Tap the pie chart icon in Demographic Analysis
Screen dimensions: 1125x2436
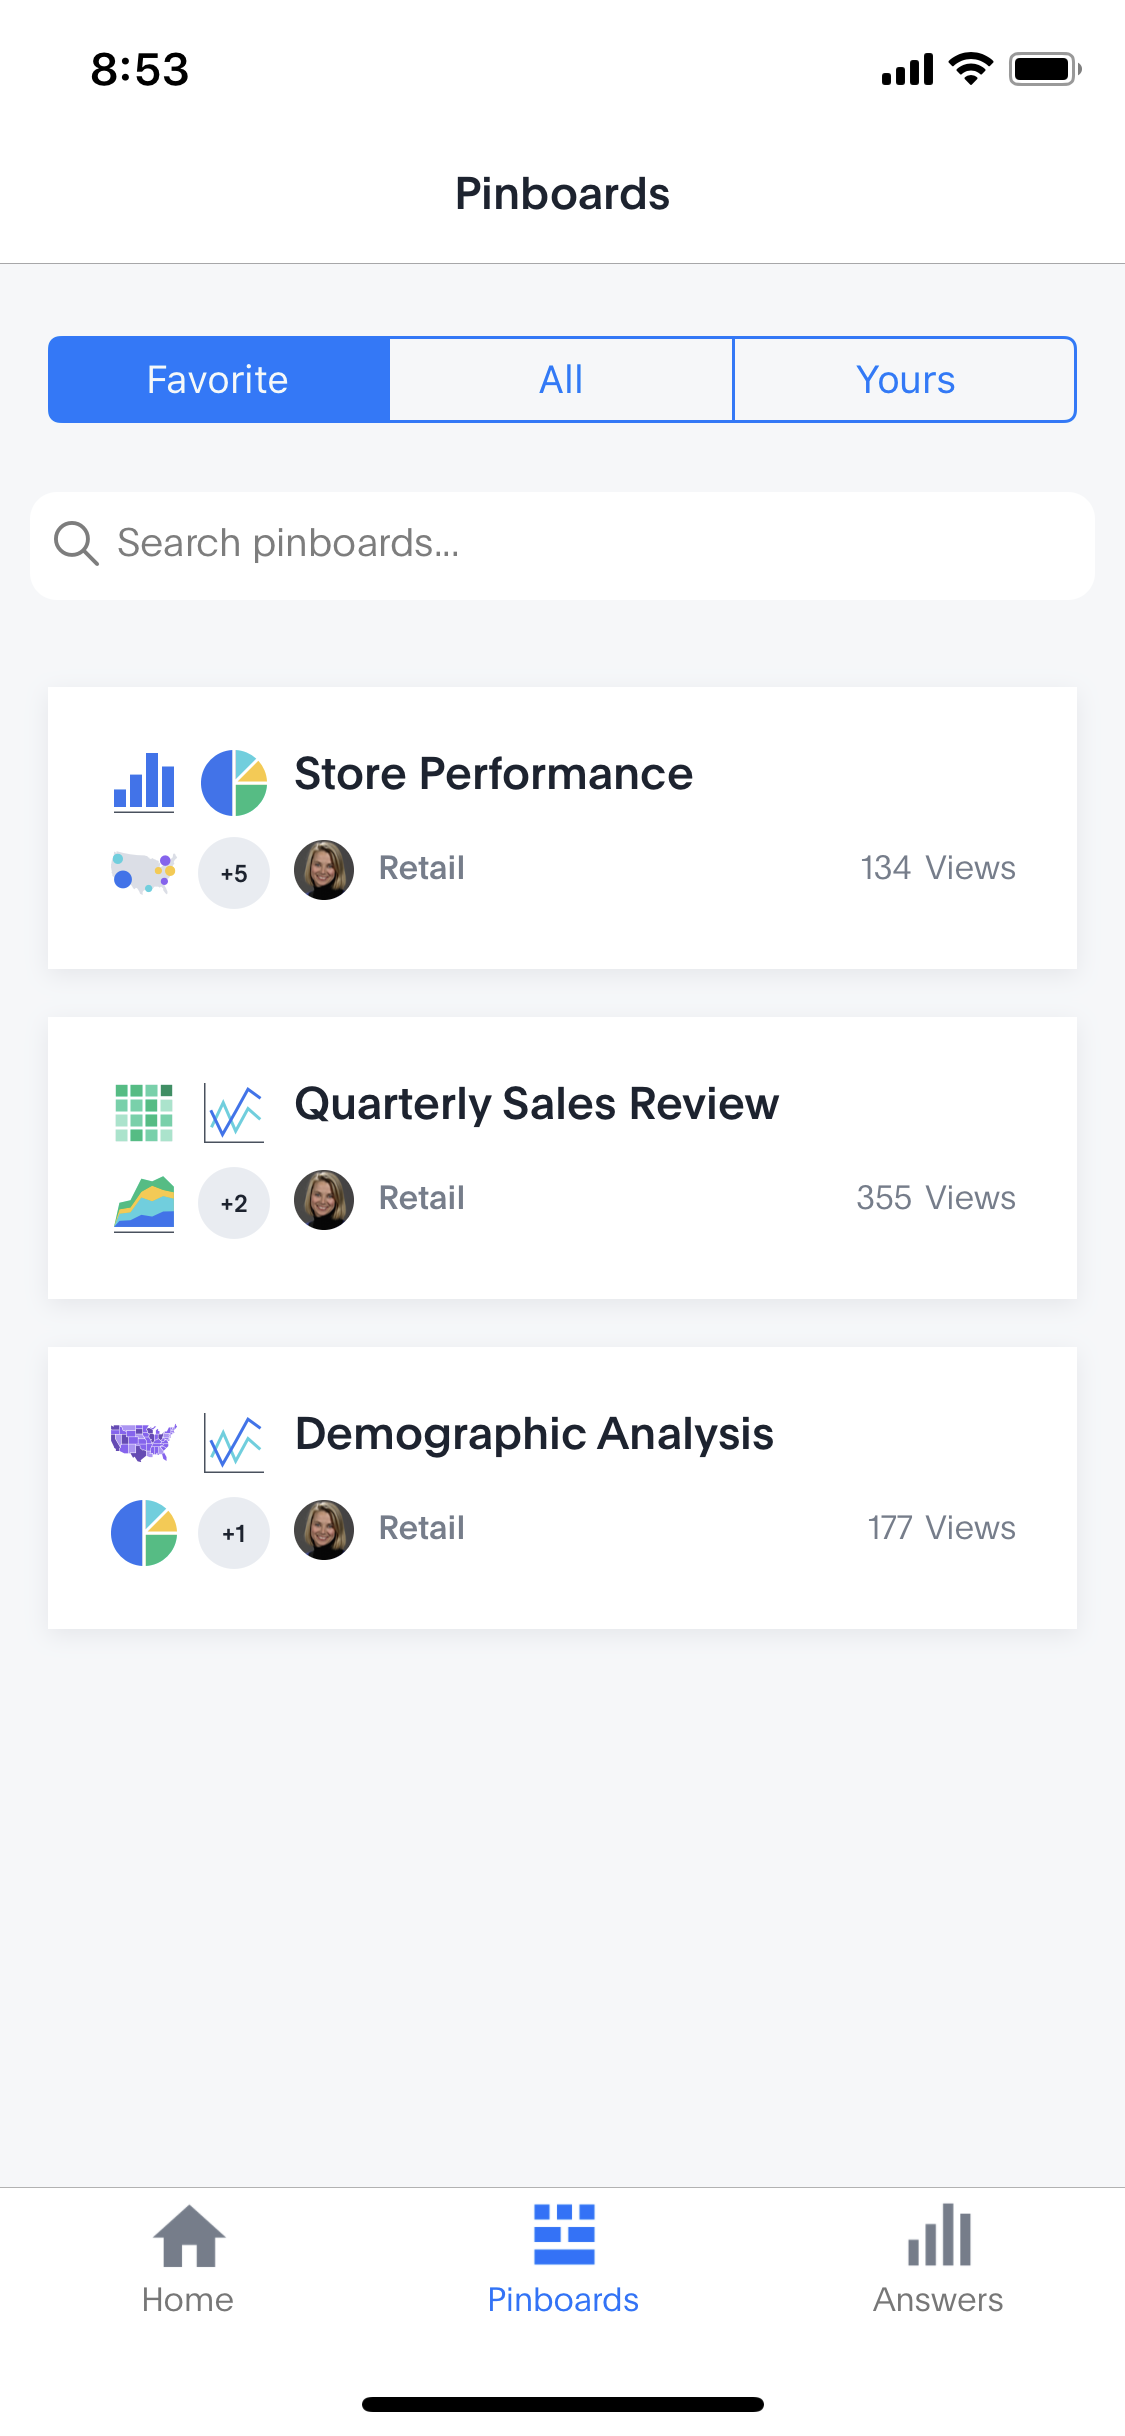point(144,1532)
